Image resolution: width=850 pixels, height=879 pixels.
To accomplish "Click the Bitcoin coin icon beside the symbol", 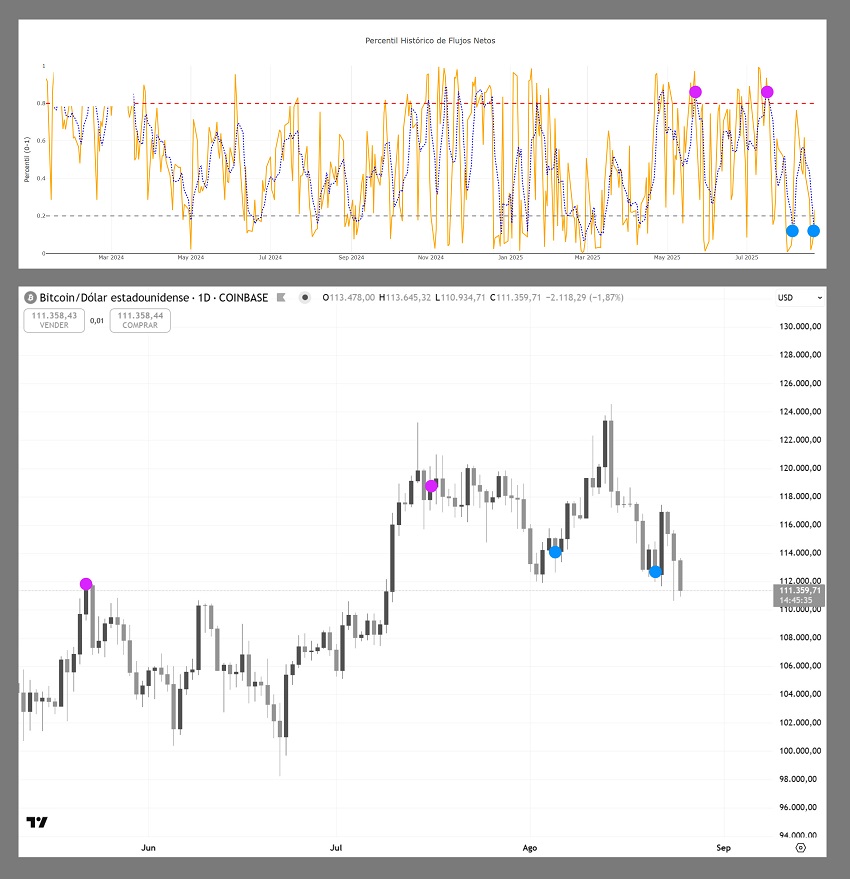I will (30, 298).
